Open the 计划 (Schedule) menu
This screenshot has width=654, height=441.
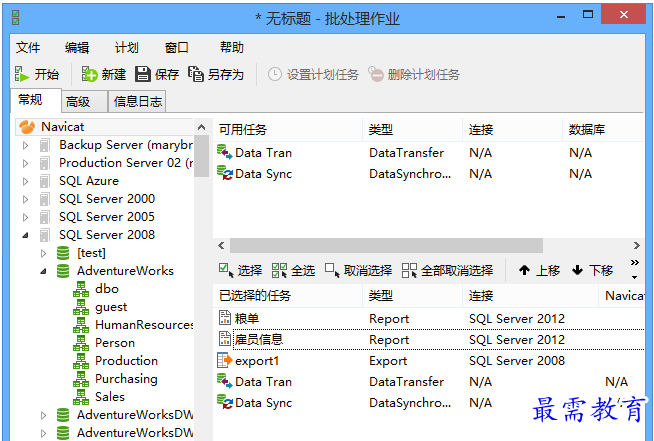(x=126, y=48)
